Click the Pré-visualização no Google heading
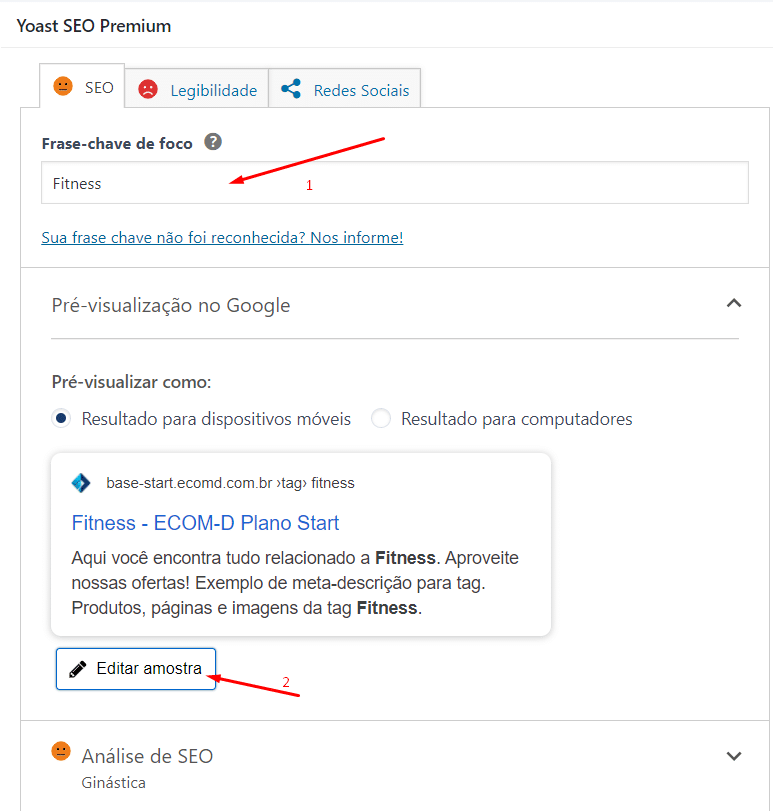 click(x=171, y=305)
